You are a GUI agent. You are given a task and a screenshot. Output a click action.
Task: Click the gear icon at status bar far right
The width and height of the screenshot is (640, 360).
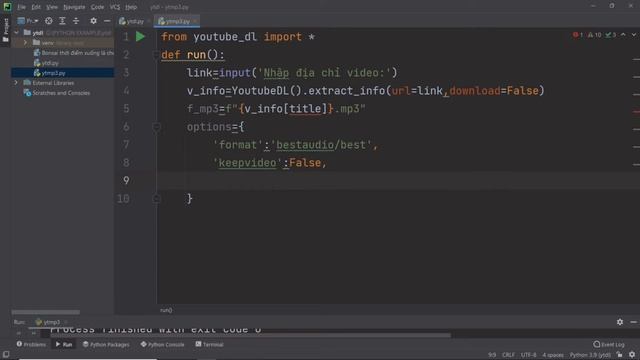[632, 355]
